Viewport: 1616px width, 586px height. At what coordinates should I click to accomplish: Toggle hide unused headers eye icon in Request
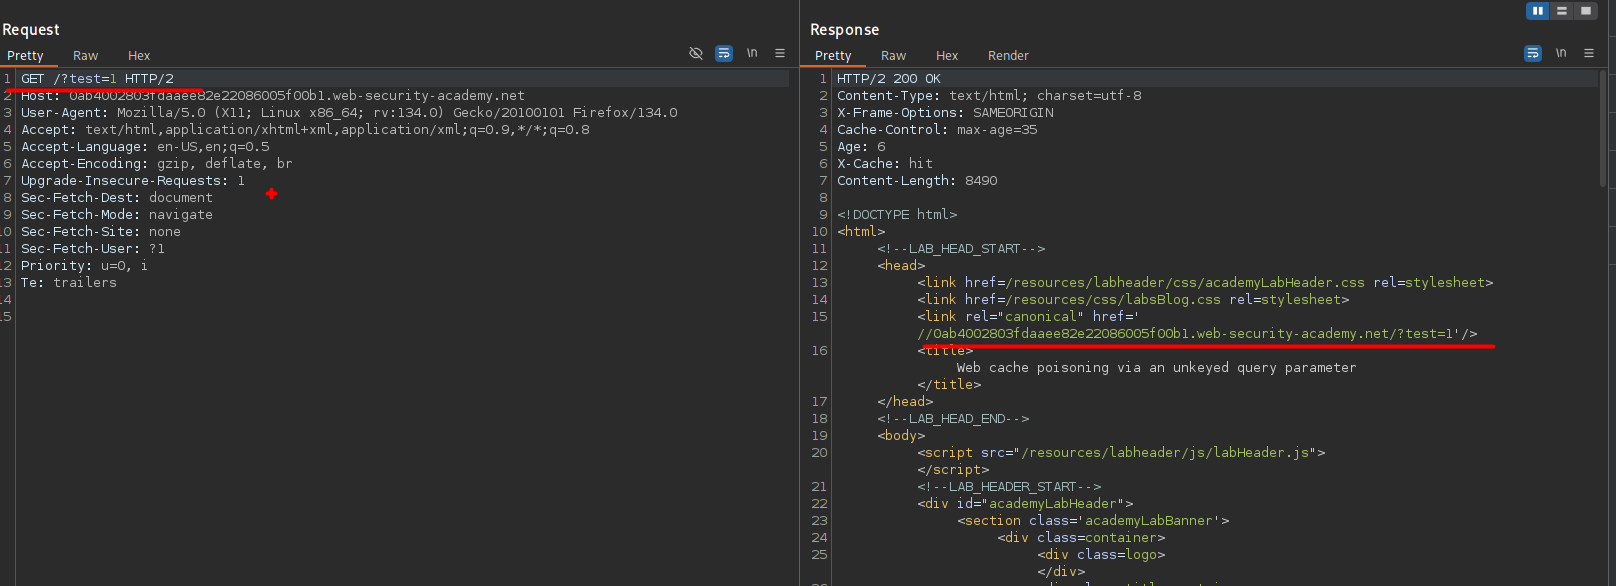tap(696, 53)
